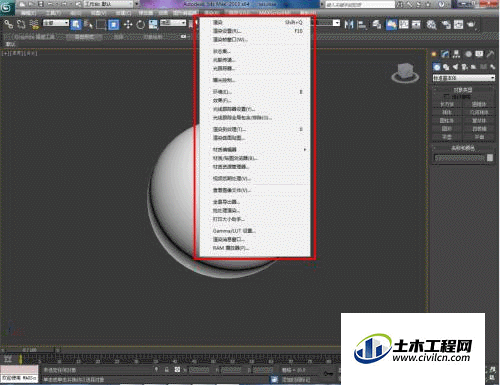Click the 茶壶 teapot button

pos(447,137)
